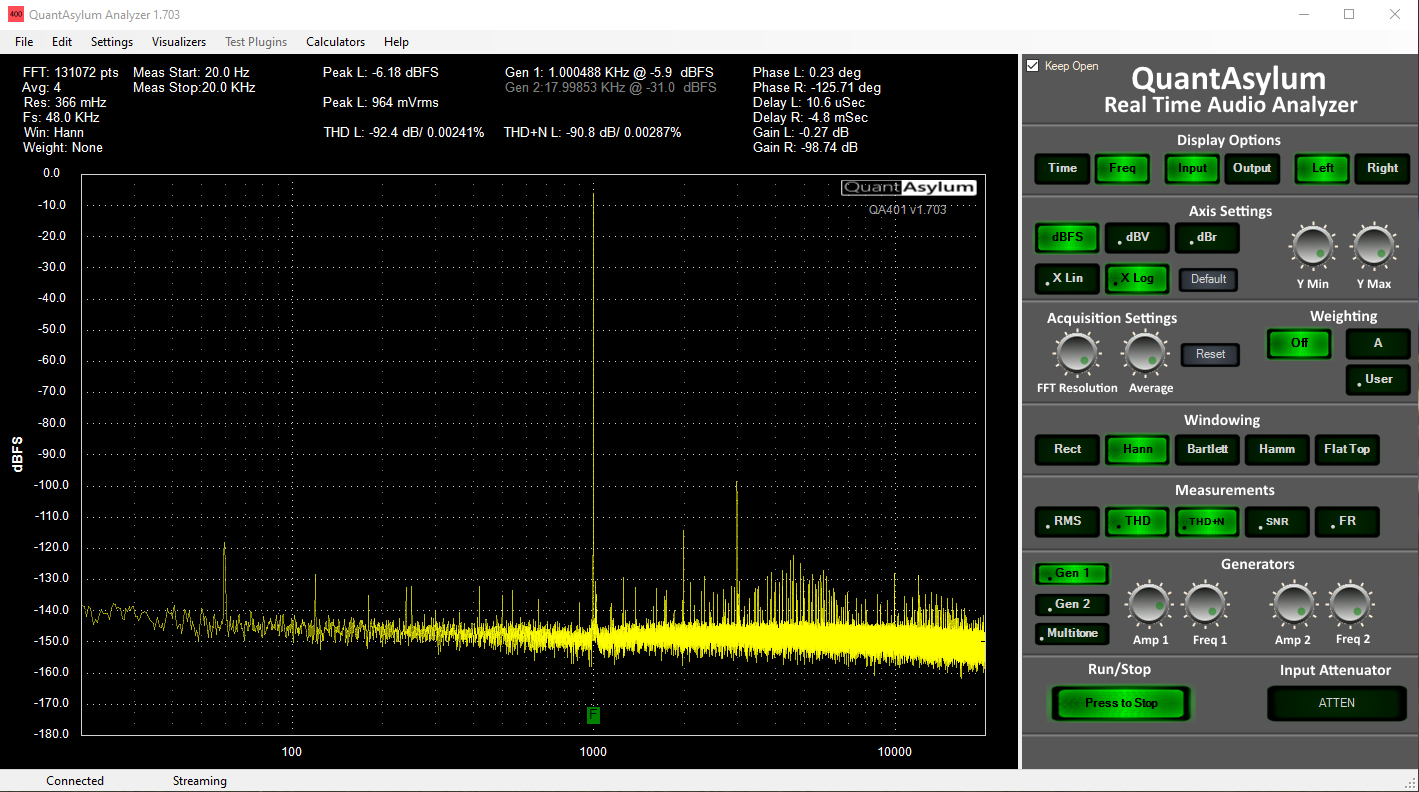Viewport: 1419px width, 792px height.
Task: Select the dBFS axis unit
Action: click(x=1067, y=238)
